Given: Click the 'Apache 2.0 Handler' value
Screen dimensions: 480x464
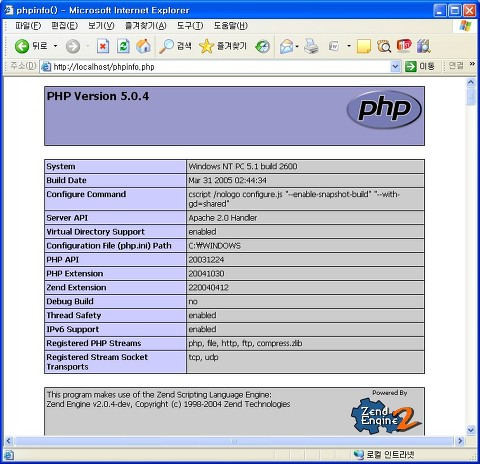Looking at the screenshot, I should 223,218.
